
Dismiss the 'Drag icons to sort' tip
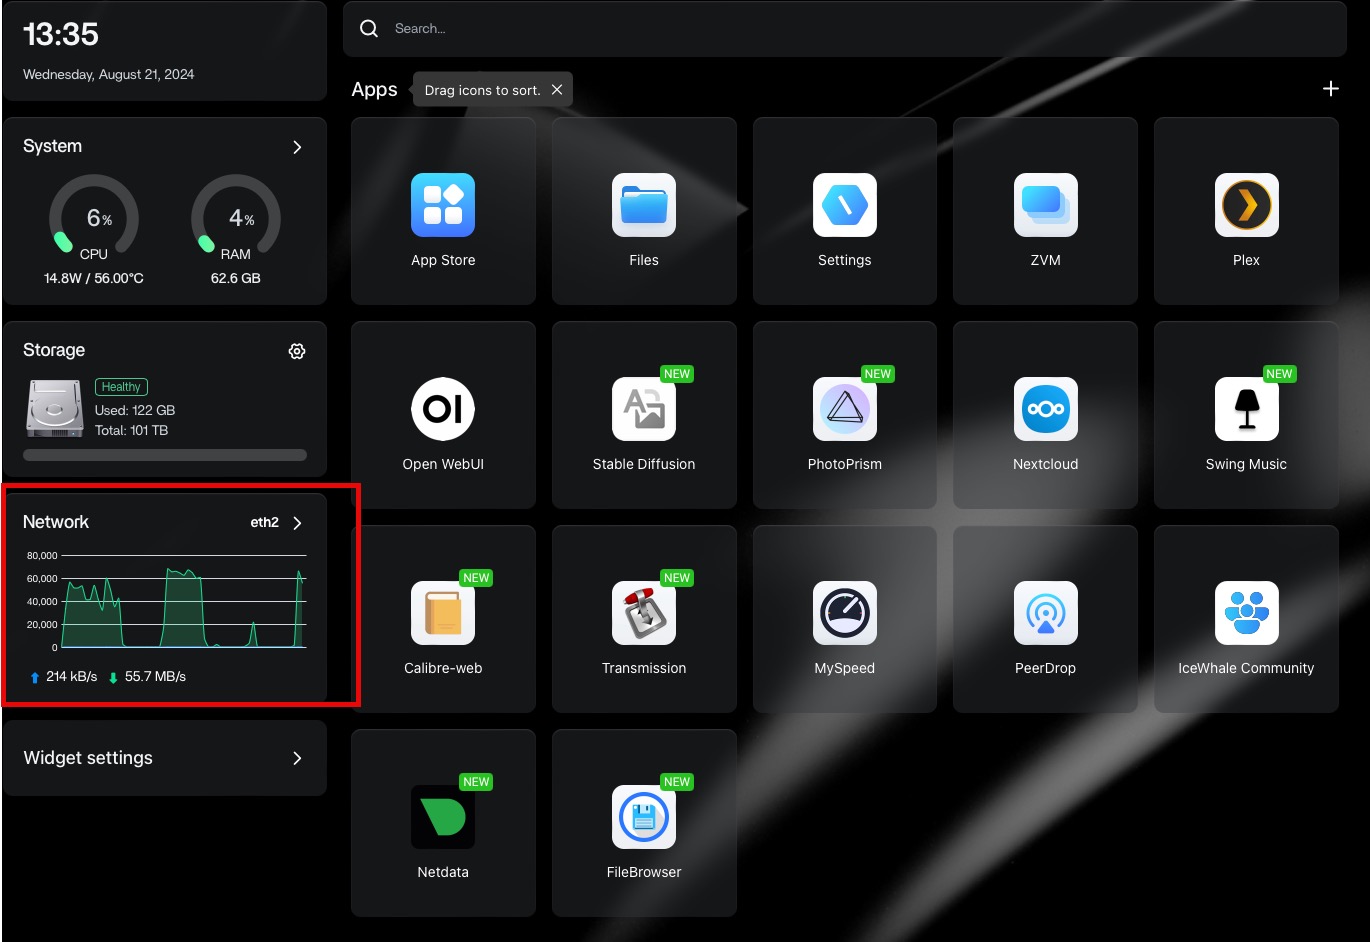pyautogui.click(x=557, y=90)
